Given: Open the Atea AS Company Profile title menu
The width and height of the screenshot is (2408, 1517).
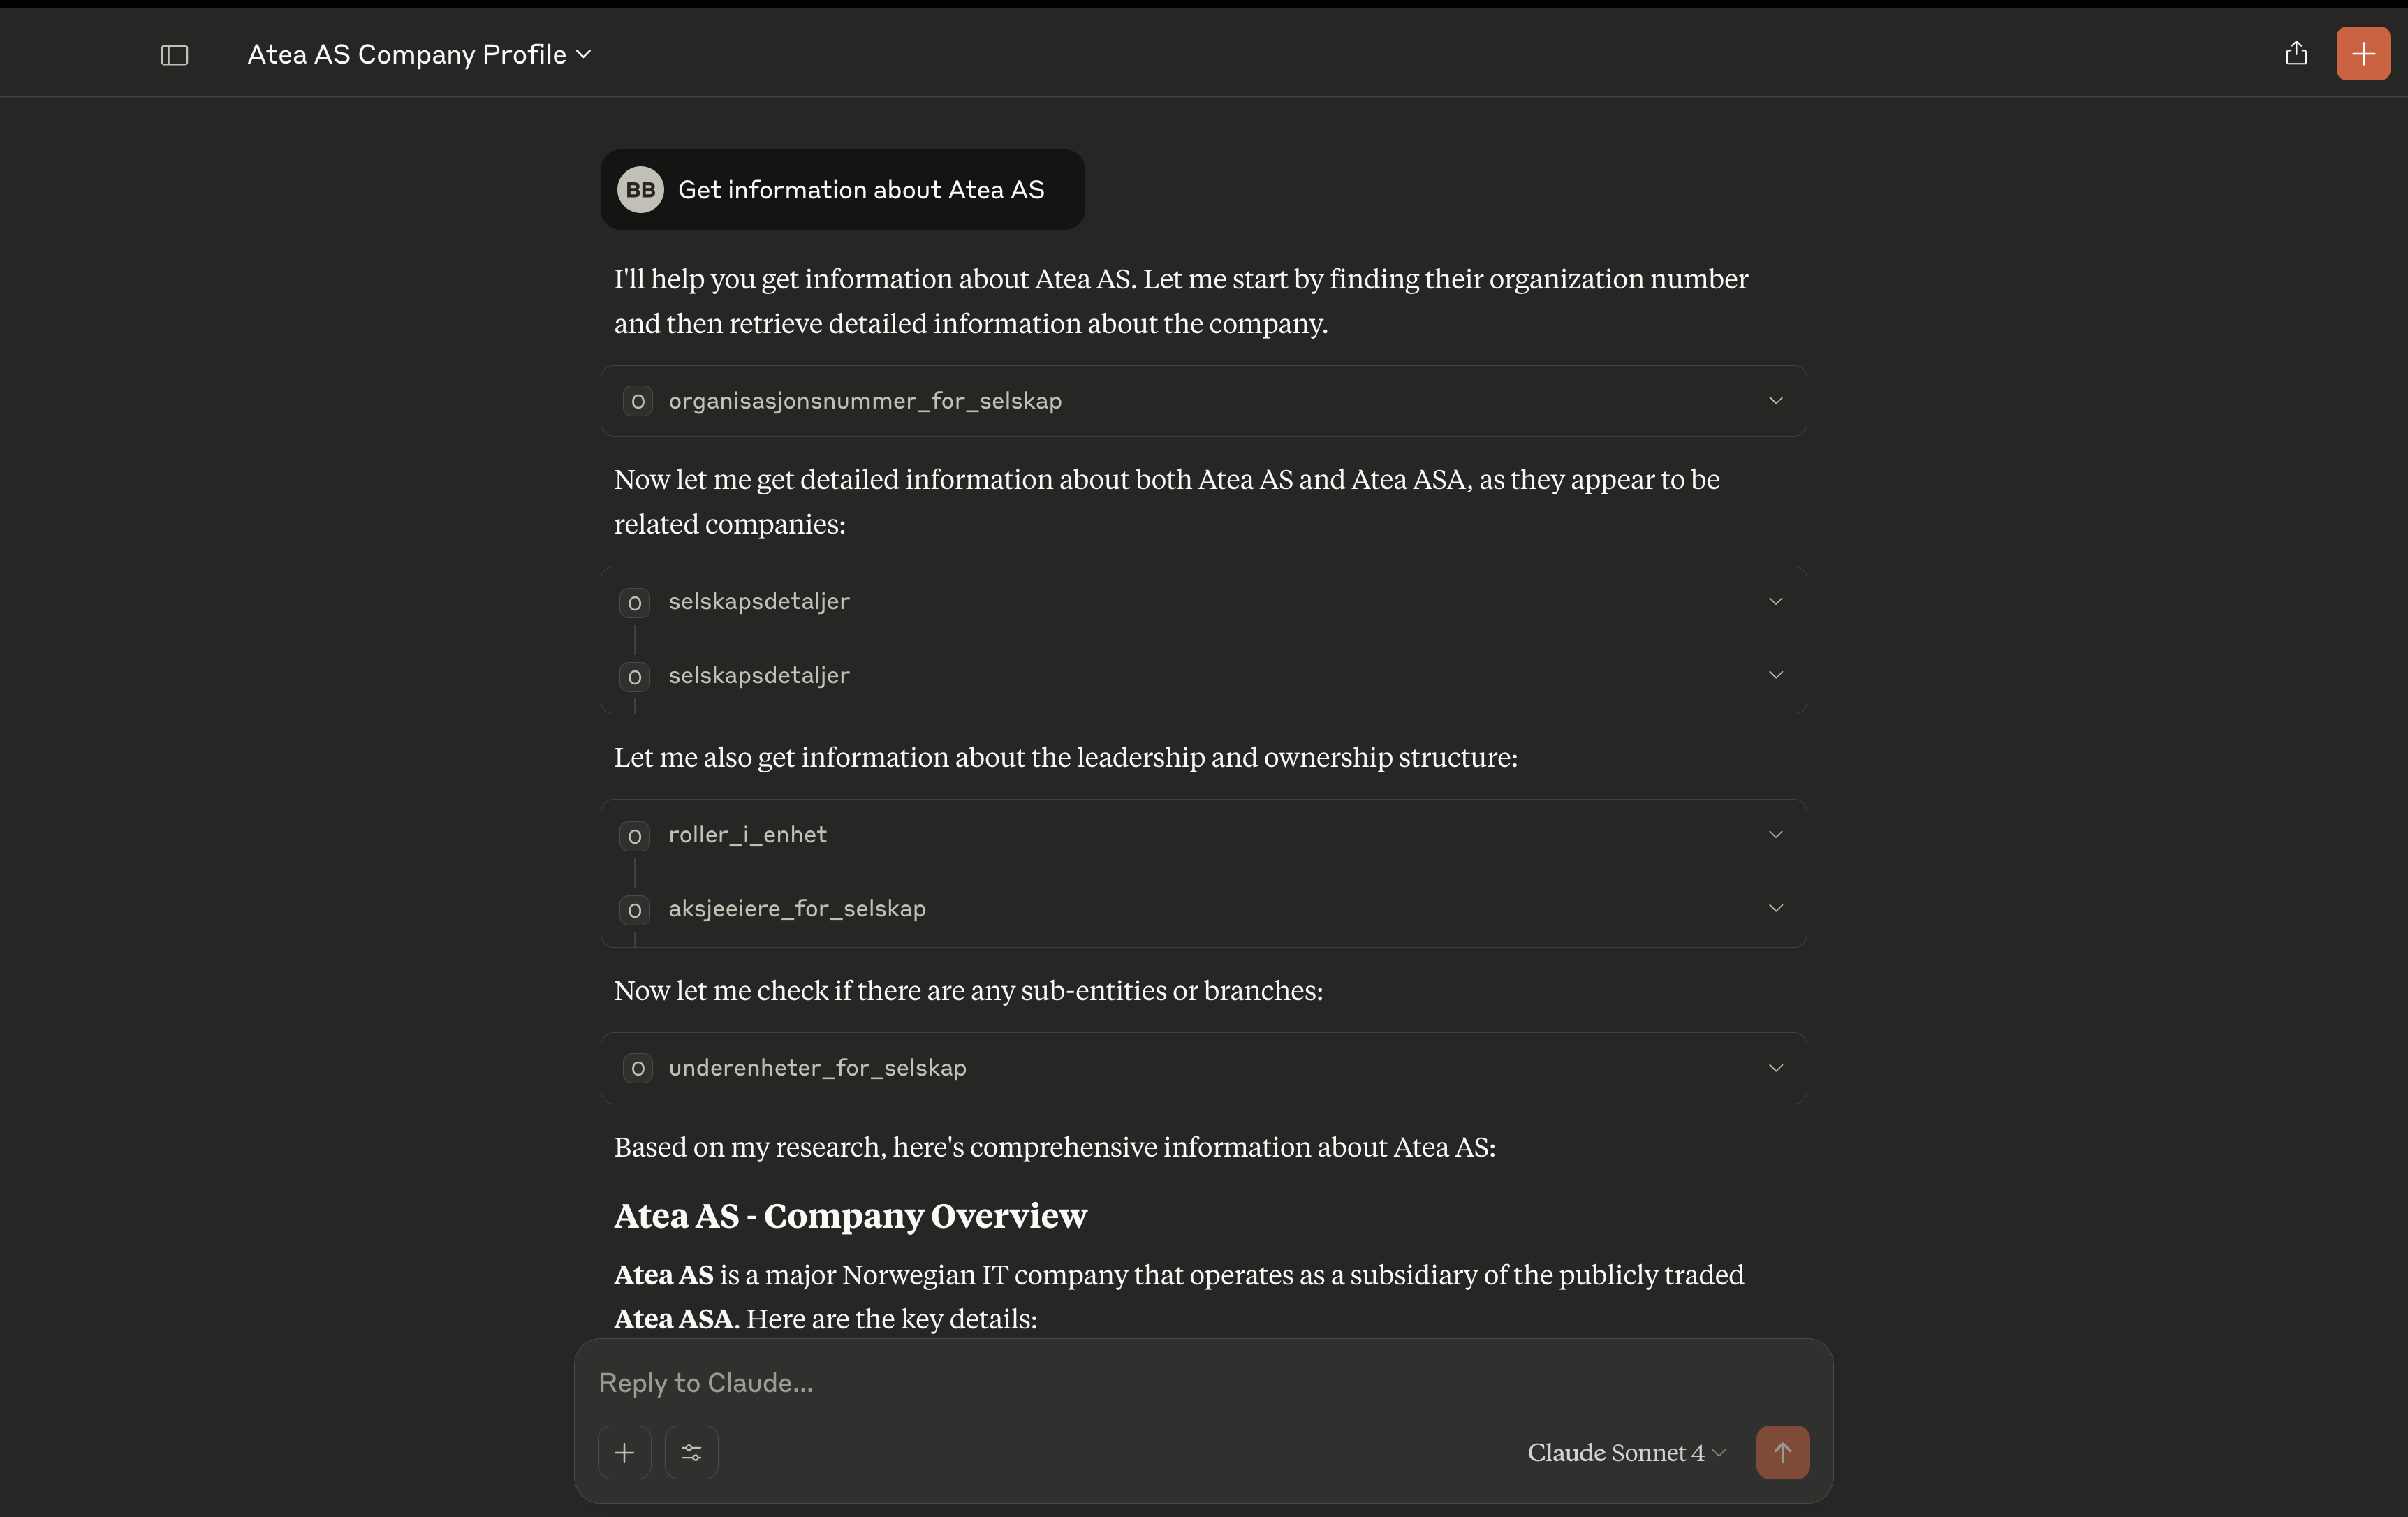Looking at the screenshot, I should coord(419,55).
